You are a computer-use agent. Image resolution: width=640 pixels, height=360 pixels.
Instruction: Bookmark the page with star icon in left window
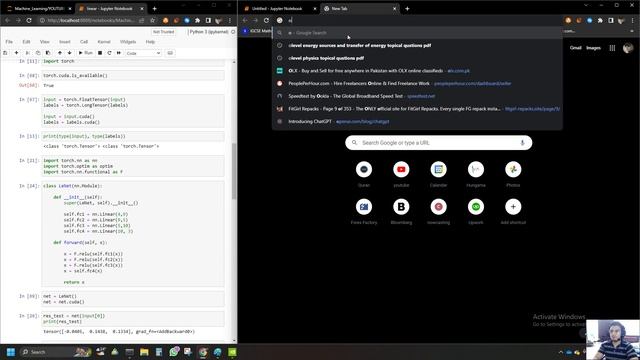point(153,20)
